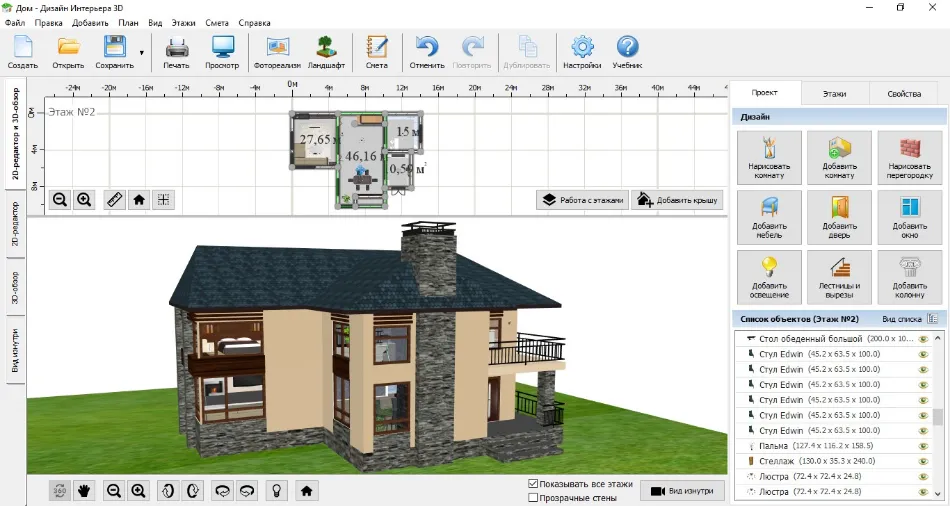This screenshot has height=506, width=950.
Task: Open the Ландшафт landscape tool
Action: click(x=326, y=52)
